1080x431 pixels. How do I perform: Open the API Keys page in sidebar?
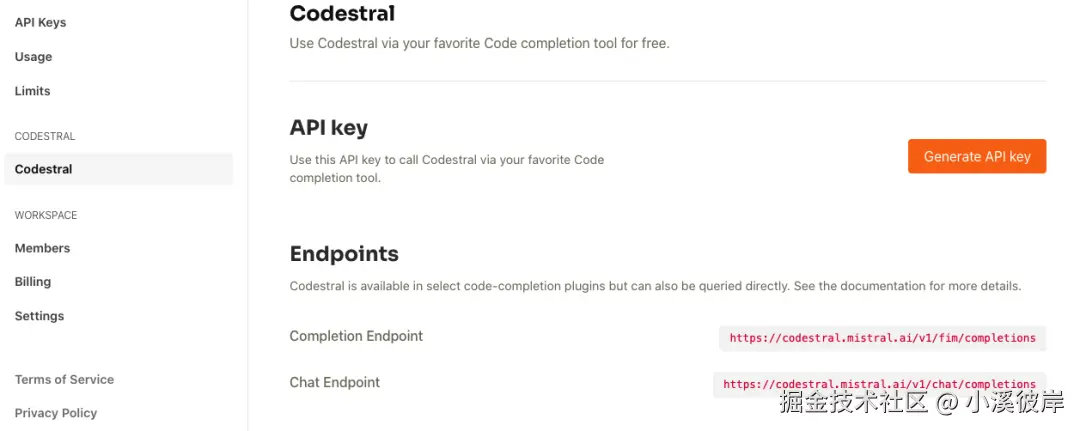pos(40,22)
